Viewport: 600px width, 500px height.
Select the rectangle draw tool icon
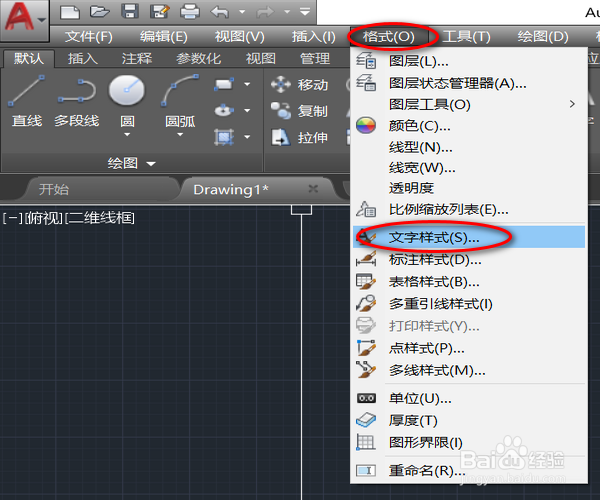click(224, 84)
